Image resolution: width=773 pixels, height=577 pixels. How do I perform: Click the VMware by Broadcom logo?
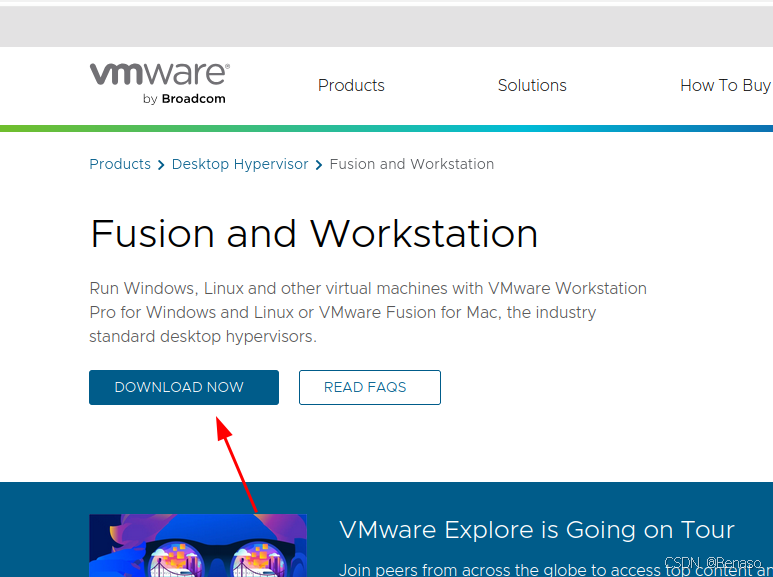[159, 84]
